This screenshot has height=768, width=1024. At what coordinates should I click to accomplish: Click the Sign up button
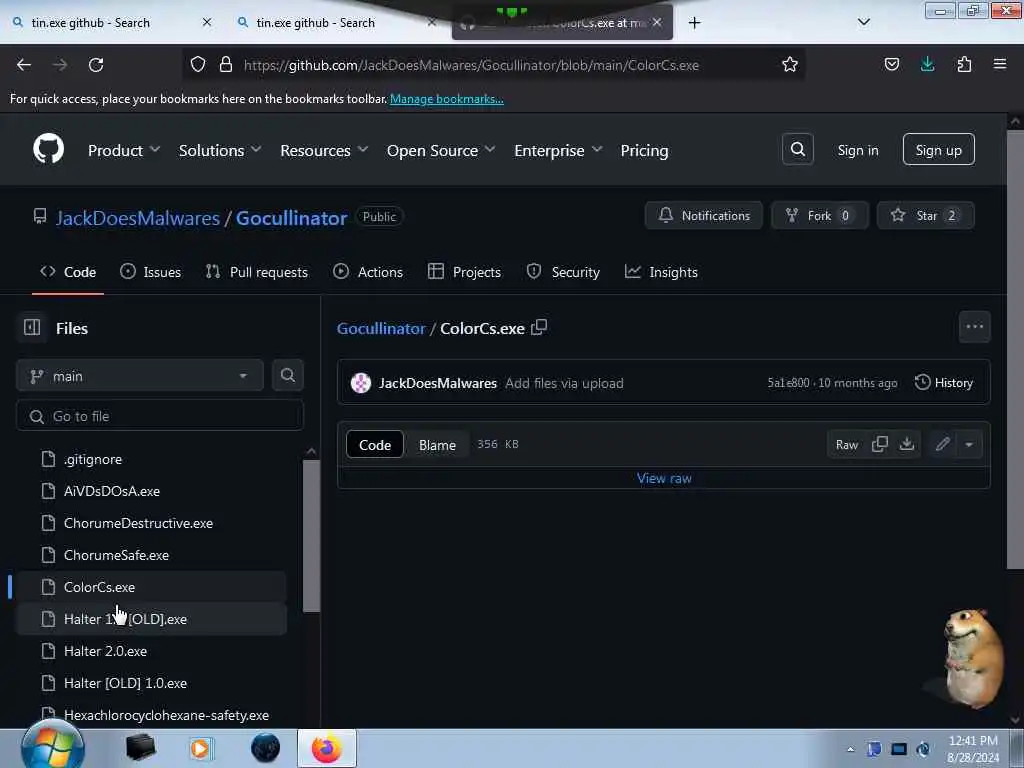(938, 150)
